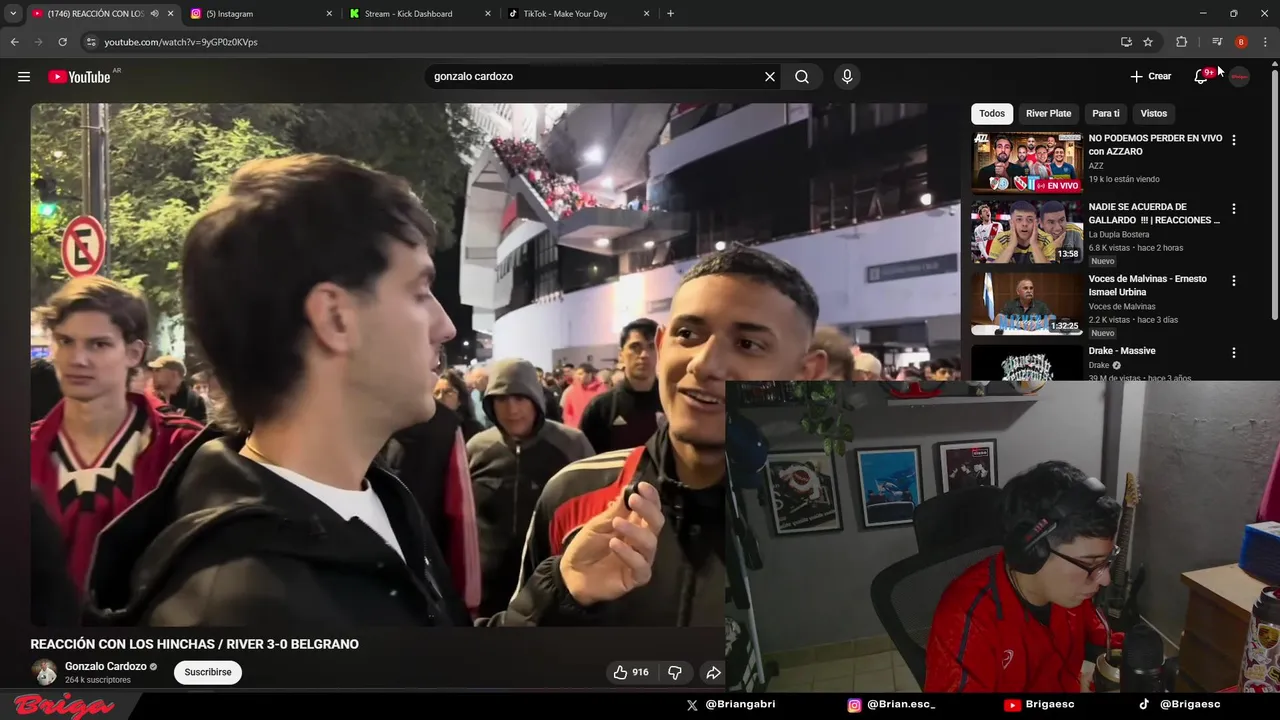Open YouTube notifications bell
This screenshot has height=720, width=1280.
click(1202, 77)
